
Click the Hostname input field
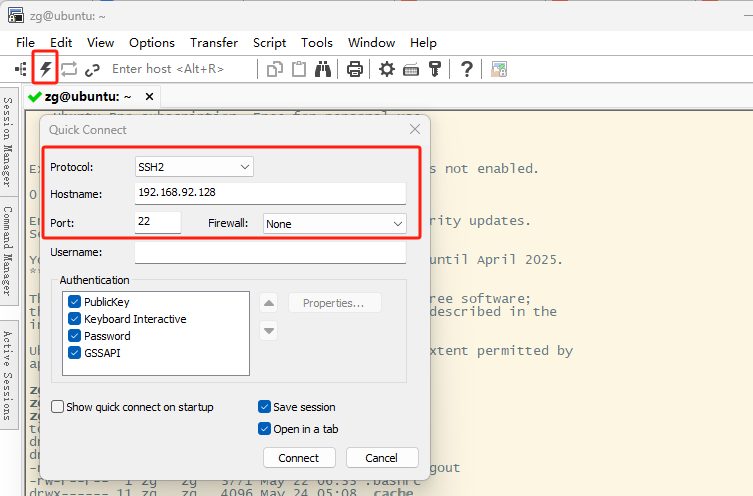click(270, 193)
